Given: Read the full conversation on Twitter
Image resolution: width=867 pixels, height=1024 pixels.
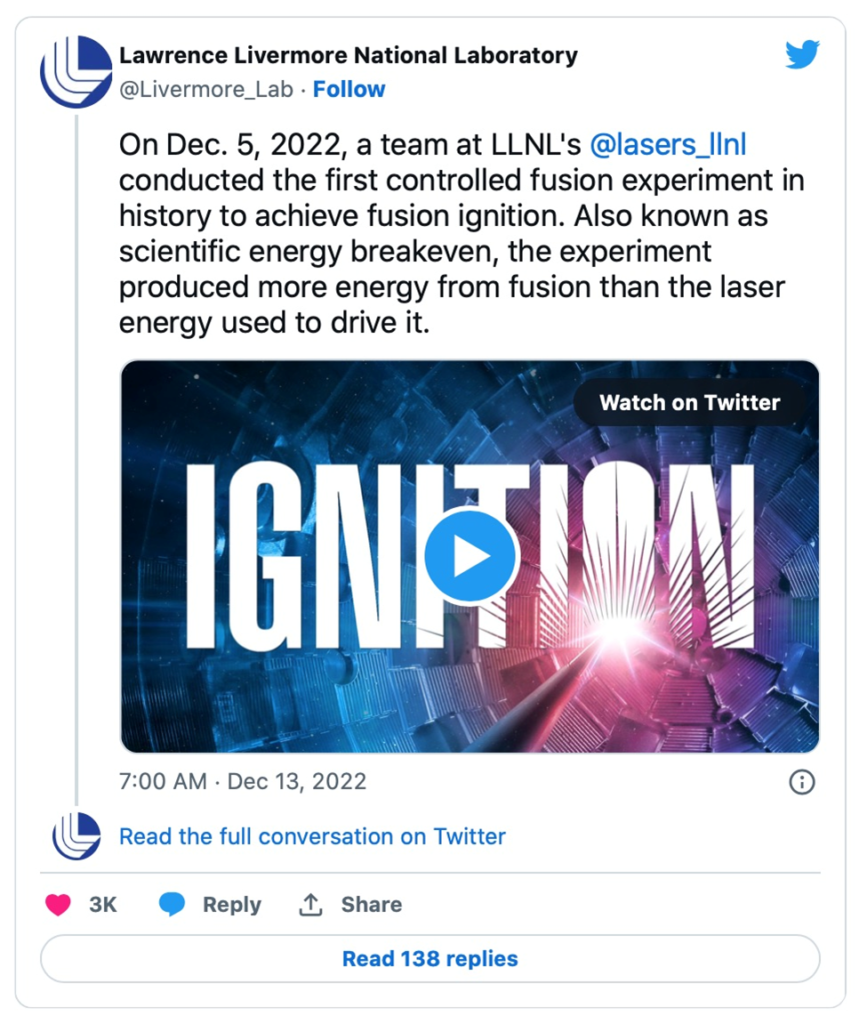Looking at the screenshot, I should tap(312, 836).
